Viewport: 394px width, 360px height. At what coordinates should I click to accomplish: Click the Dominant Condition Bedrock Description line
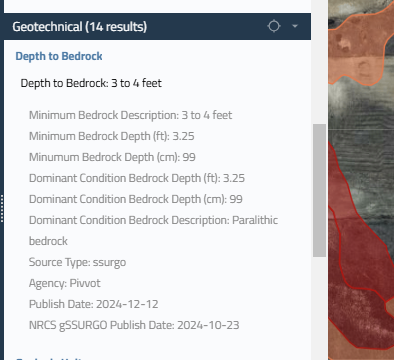point(153,230)
